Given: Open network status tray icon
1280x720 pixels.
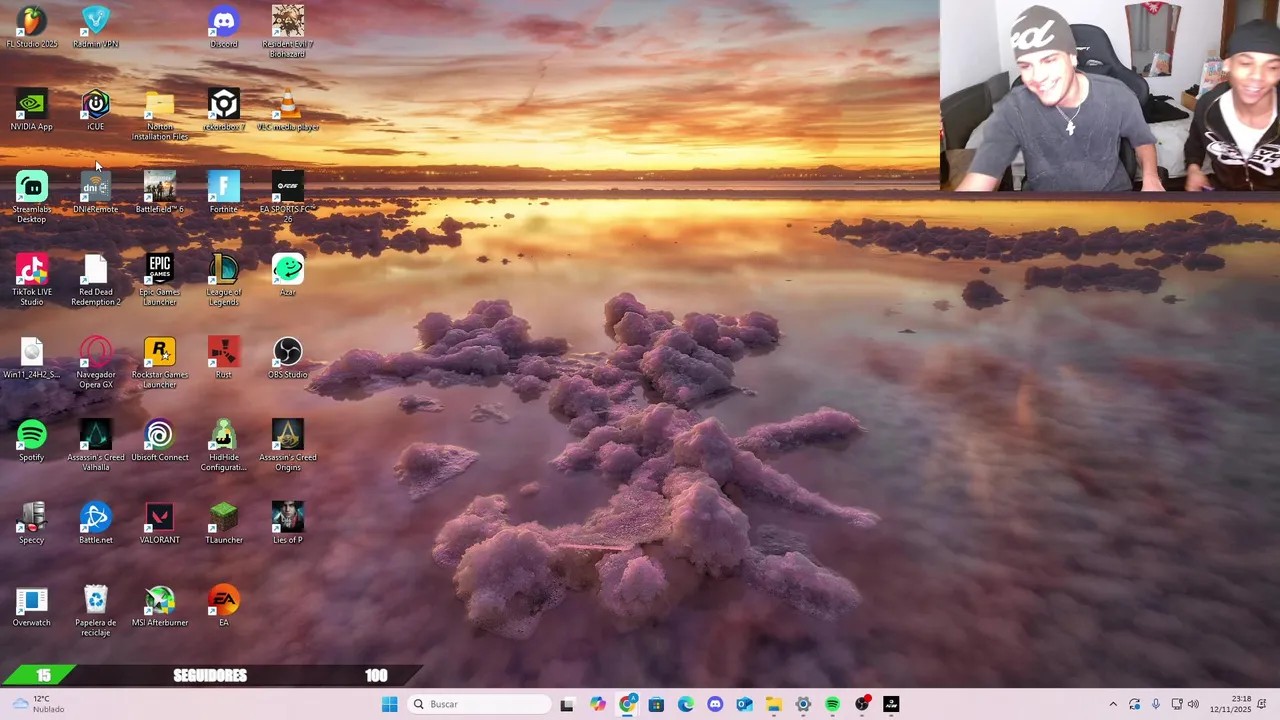Looking at the screenshot, I should 1177,704.
